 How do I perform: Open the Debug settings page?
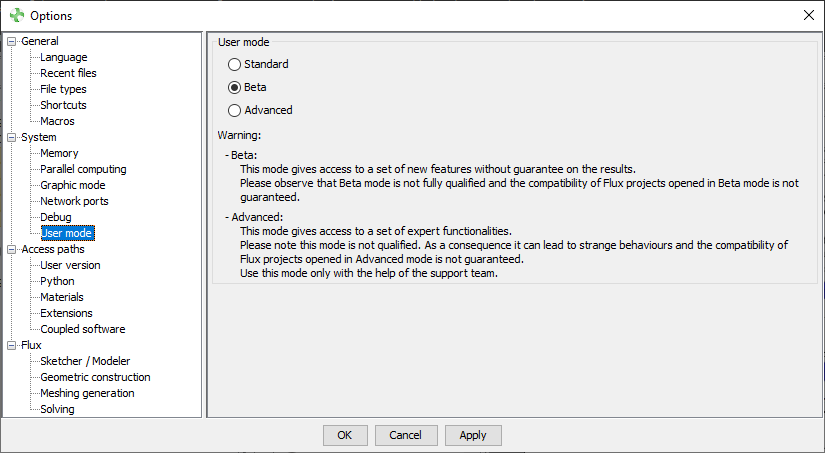pyautogui.click(x=56, y=217)
